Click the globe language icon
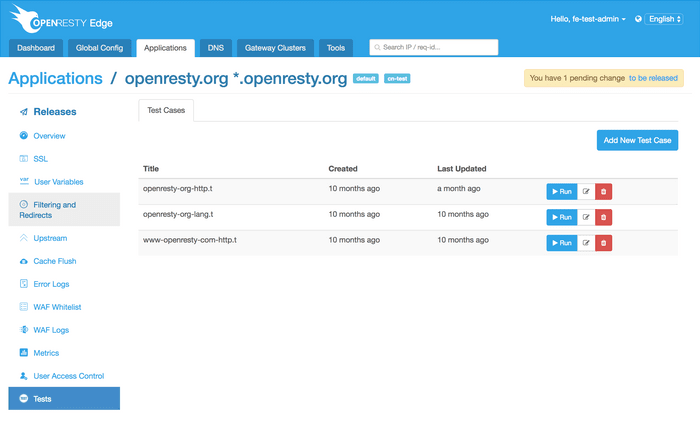The image size is (700, 421). tap(638, 19)
